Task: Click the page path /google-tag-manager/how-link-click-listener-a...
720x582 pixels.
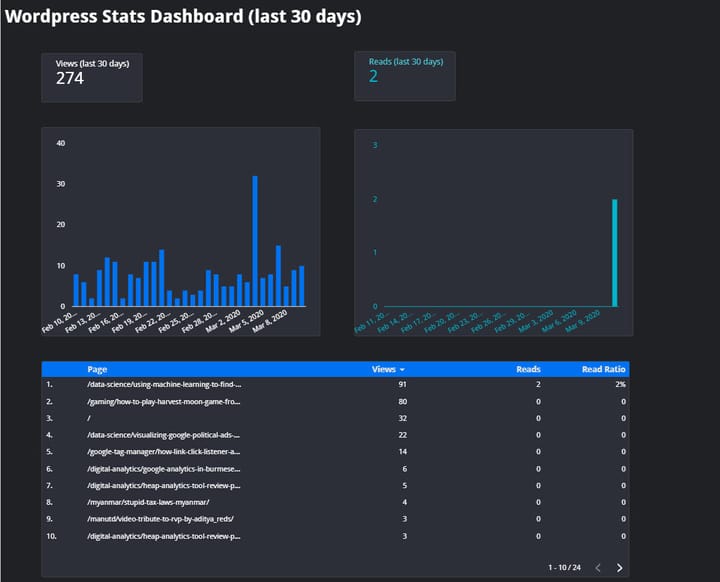Action: click(163, 452)
